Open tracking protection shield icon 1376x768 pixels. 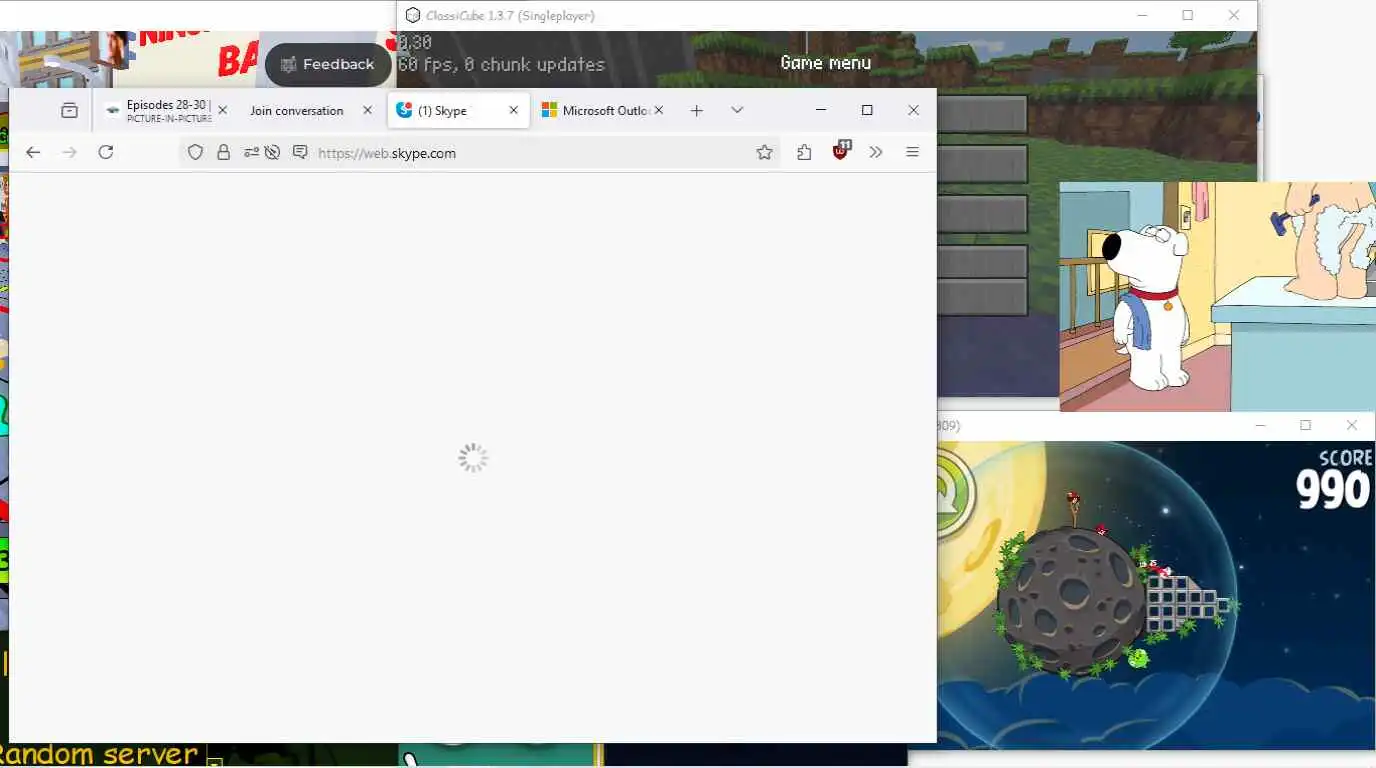[x=196, y=152]
